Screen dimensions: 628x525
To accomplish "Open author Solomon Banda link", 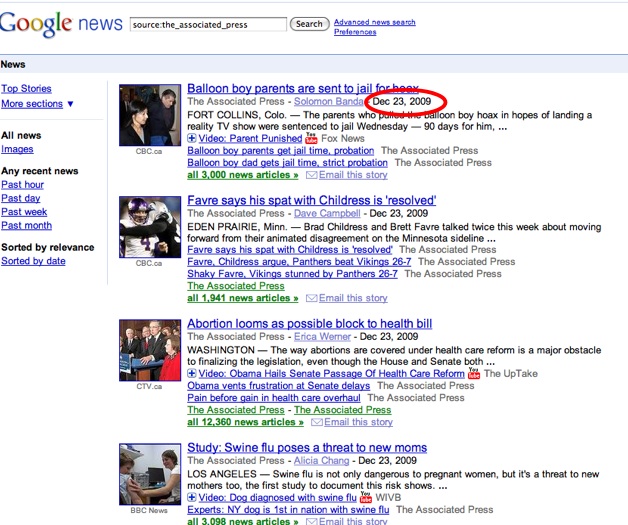I will [328, 101].
